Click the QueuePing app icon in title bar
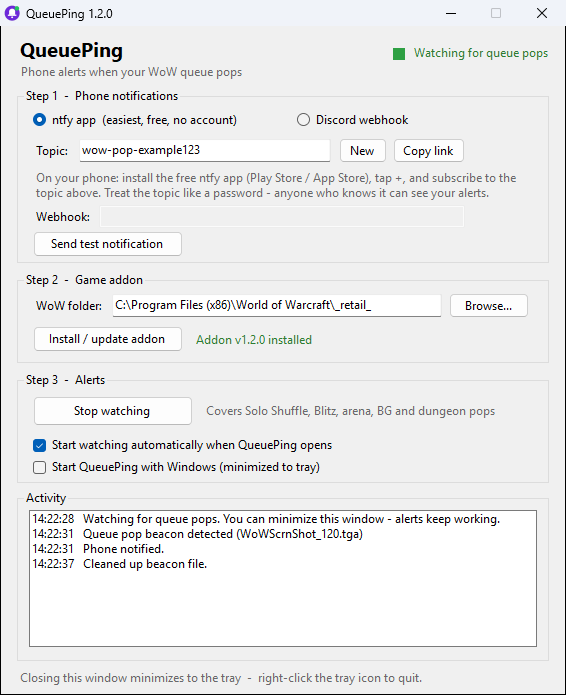This screenshot has width=566, height=695. [x=12, y=13]
